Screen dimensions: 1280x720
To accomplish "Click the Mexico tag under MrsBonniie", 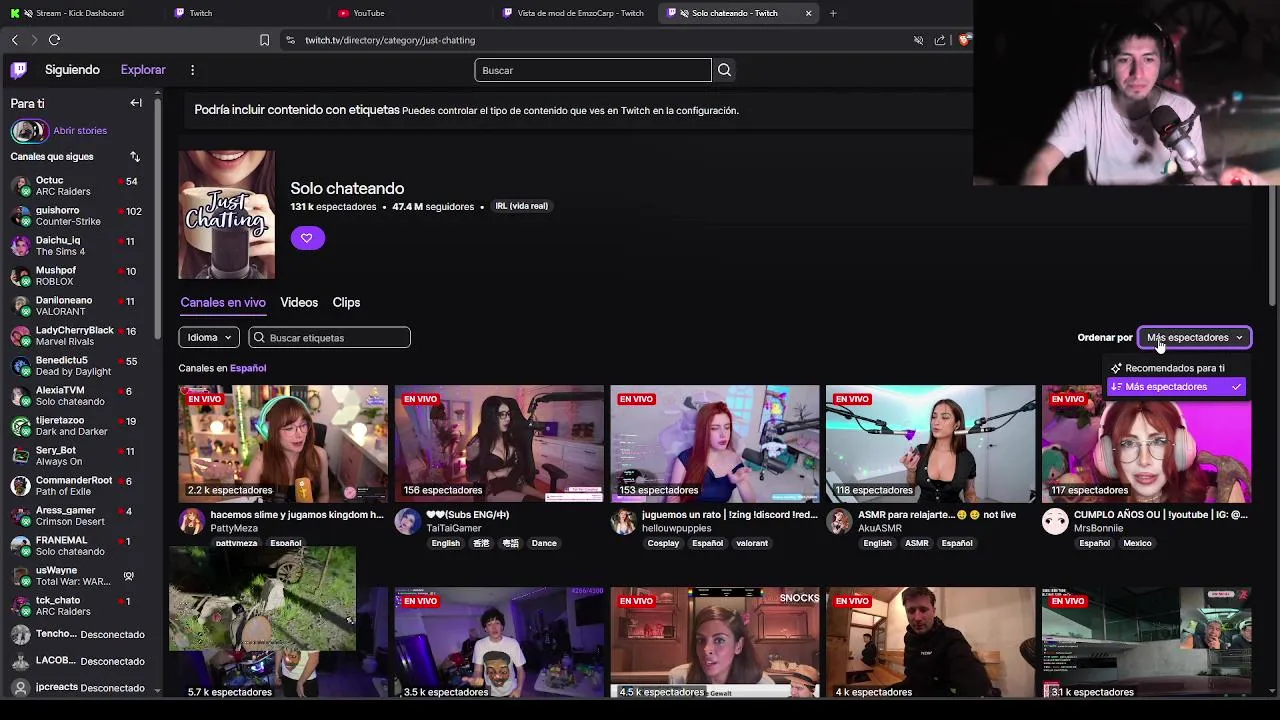I will tap(1137, 543).
